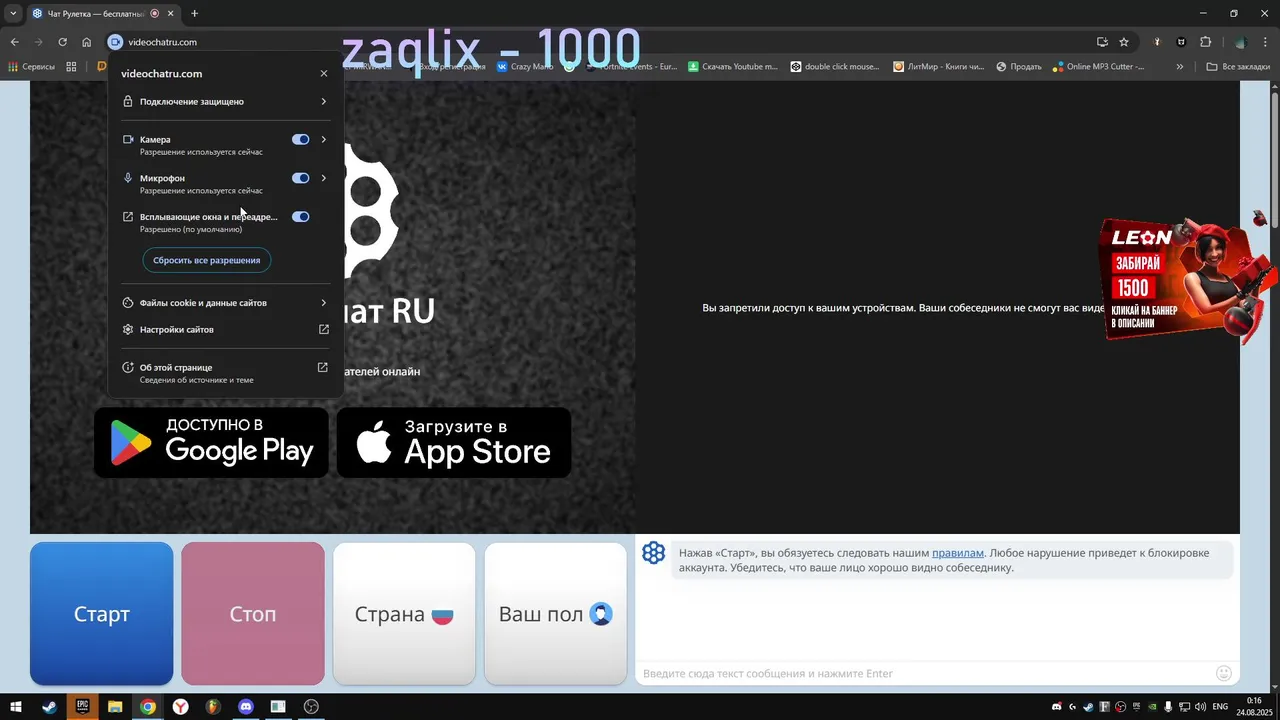Screen dimensions: 1280x720
Task: Launch FL Studio from the taskbar
Action: coord(213,707)
